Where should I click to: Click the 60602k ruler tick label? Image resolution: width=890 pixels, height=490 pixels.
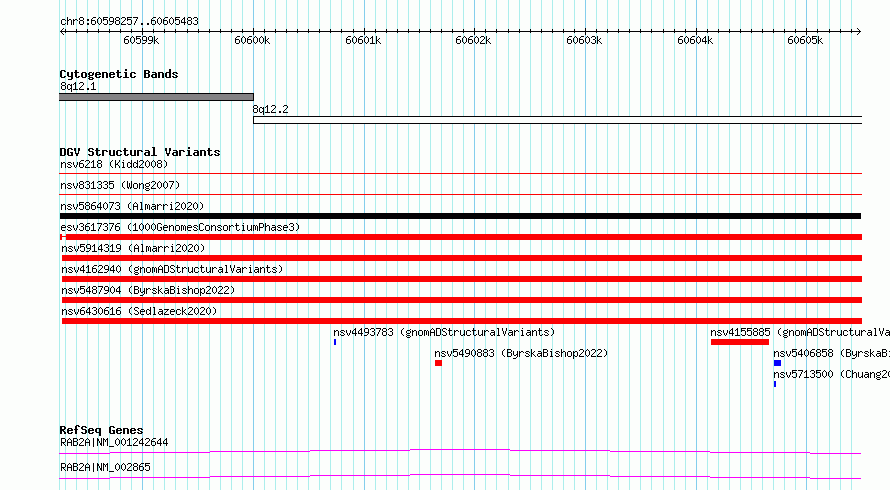(x=473, y=40)
